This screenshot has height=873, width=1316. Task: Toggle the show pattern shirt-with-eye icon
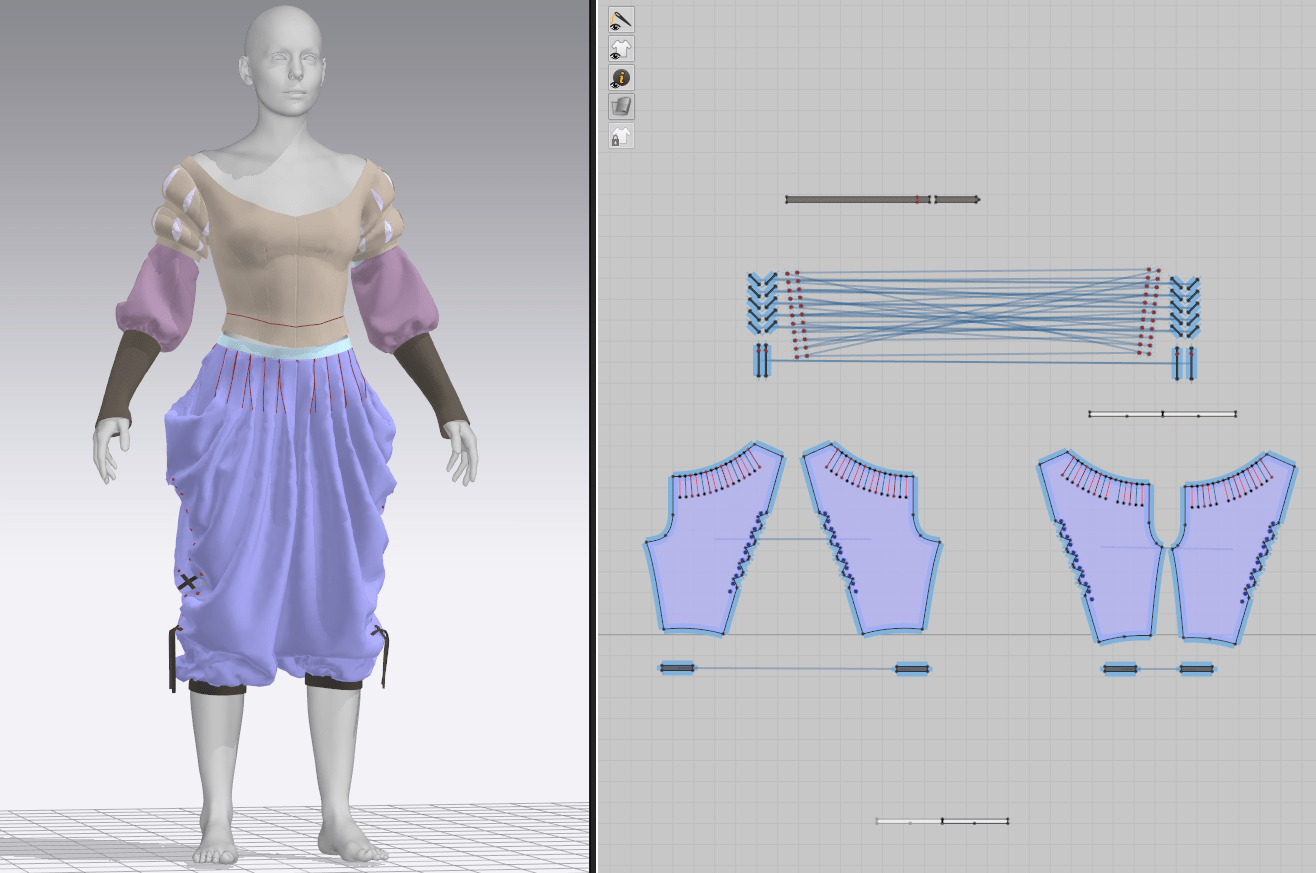(x=621, y=48)
